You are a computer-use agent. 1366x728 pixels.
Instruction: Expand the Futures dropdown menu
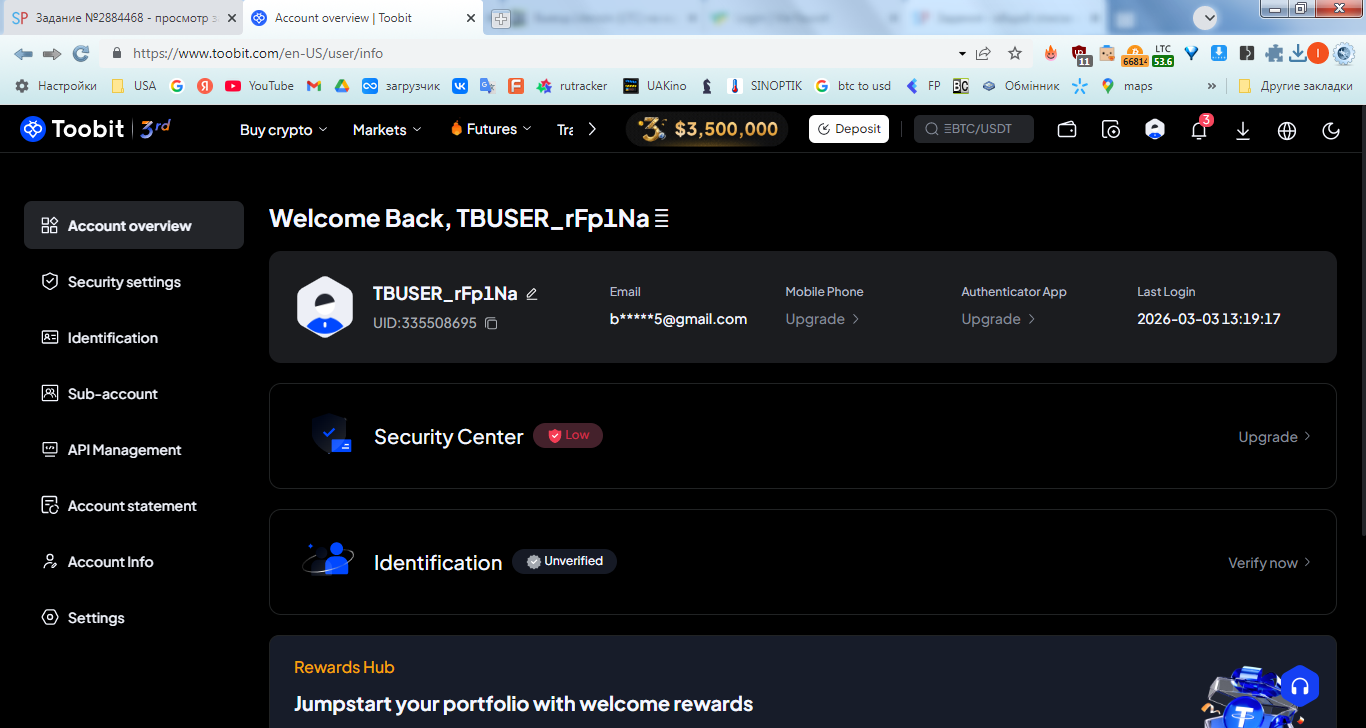[x=491, y=129]
